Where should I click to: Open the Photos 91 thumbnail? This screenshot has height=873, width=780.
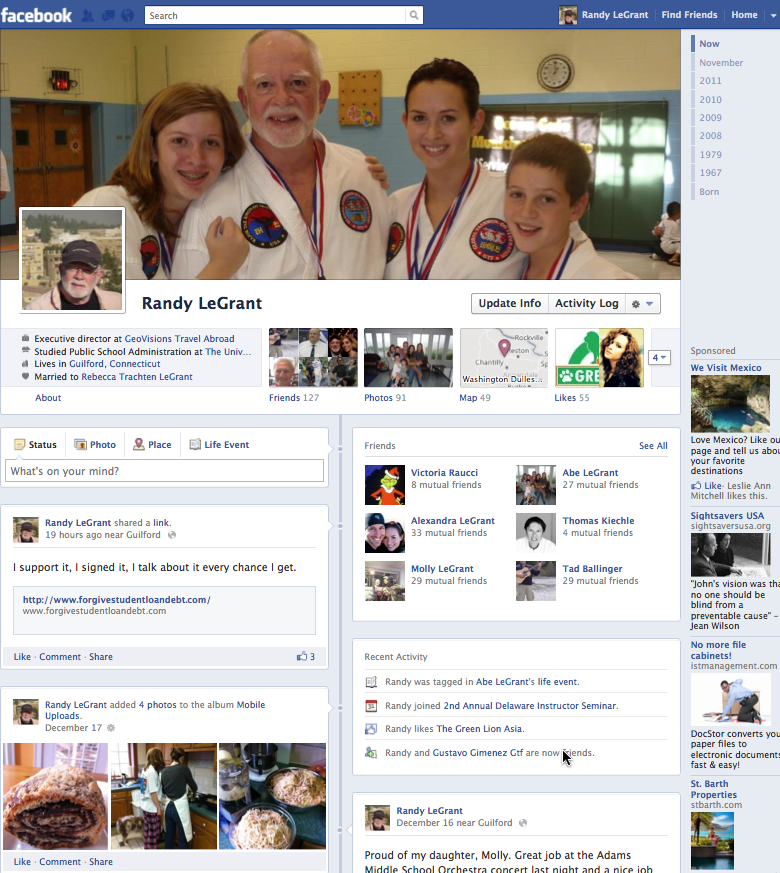coord(408,357)
